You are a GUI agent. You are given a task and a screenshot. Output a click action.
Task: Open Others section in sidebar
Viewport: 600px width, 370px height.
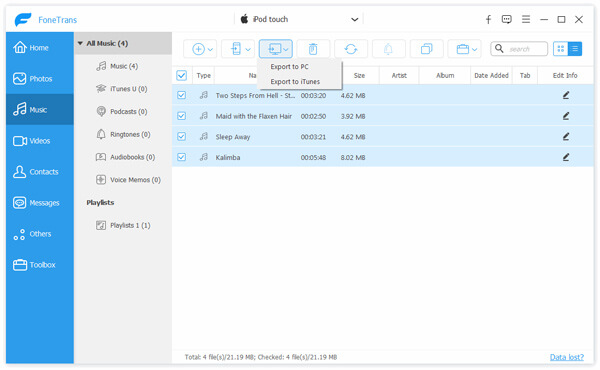coord(40,234)
